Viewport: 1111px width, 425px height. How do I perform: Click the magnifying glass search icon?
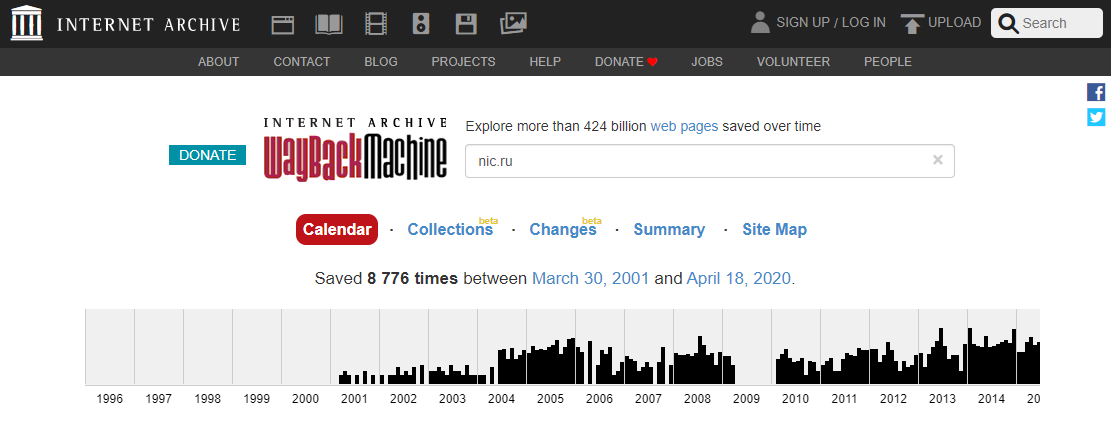1009,23
